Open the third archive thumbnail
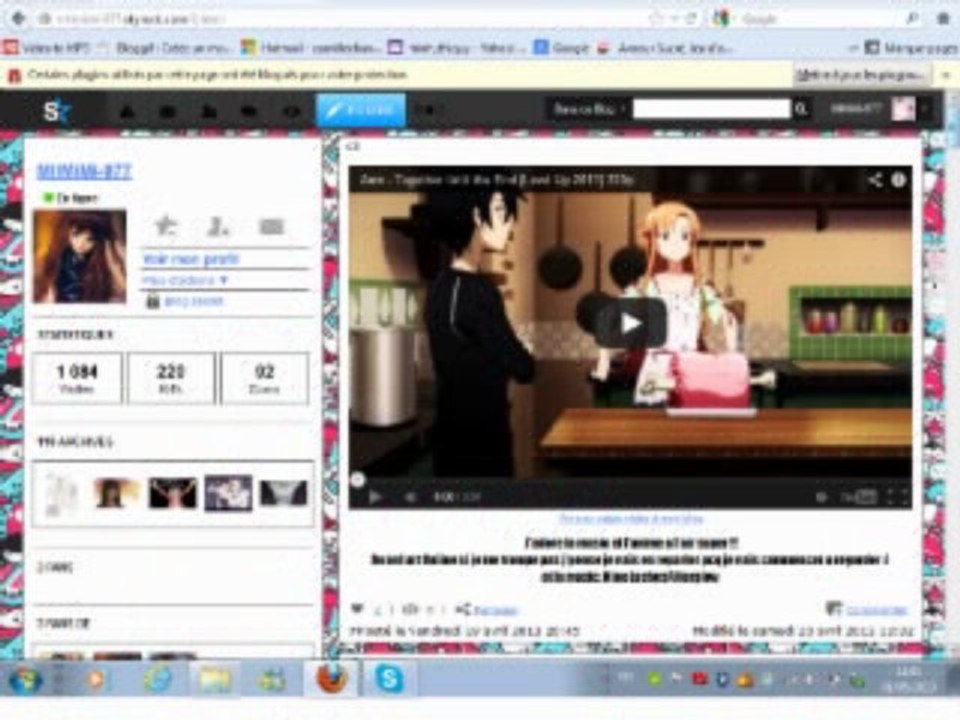Image resolution: width=960 pixels, height=720 pixels. point(173,493)
